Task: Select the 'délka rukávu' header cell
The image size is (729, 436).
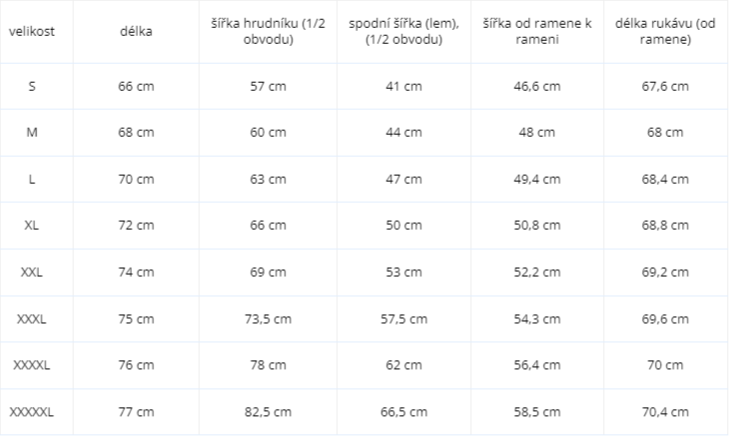Action: (665, 31)
